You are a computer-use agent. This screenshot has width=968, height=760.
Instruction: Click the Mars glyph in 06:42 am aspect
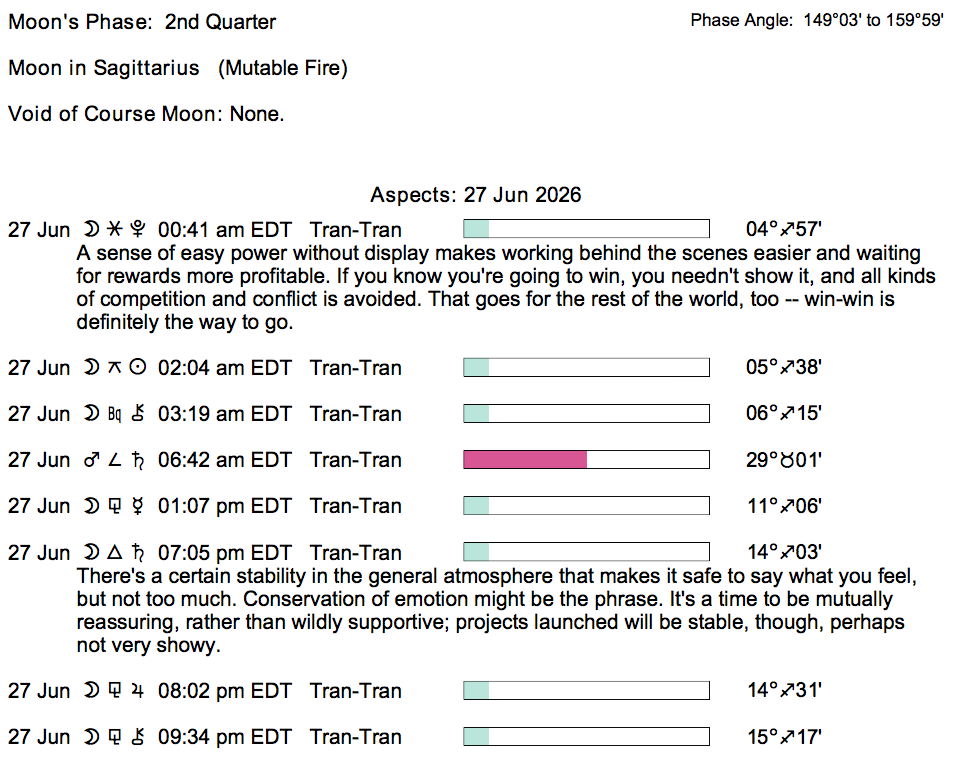coord(91,459)
